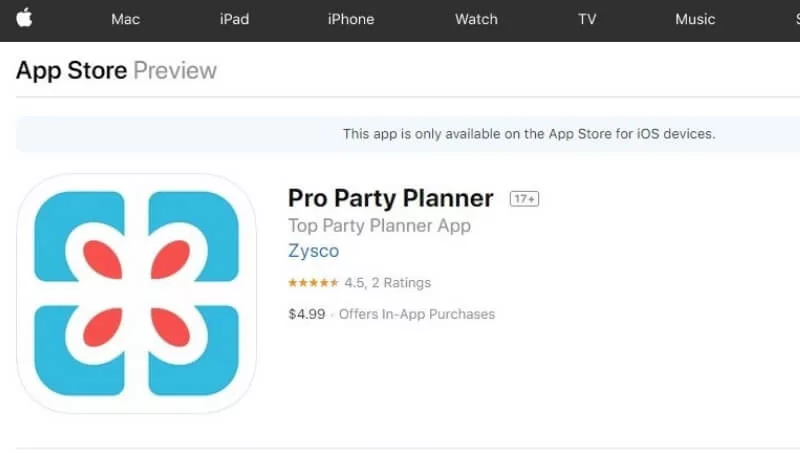Open the Mac menu item
Screen dimensions: 800x453
pyautogui.click(x=126, y=19)
